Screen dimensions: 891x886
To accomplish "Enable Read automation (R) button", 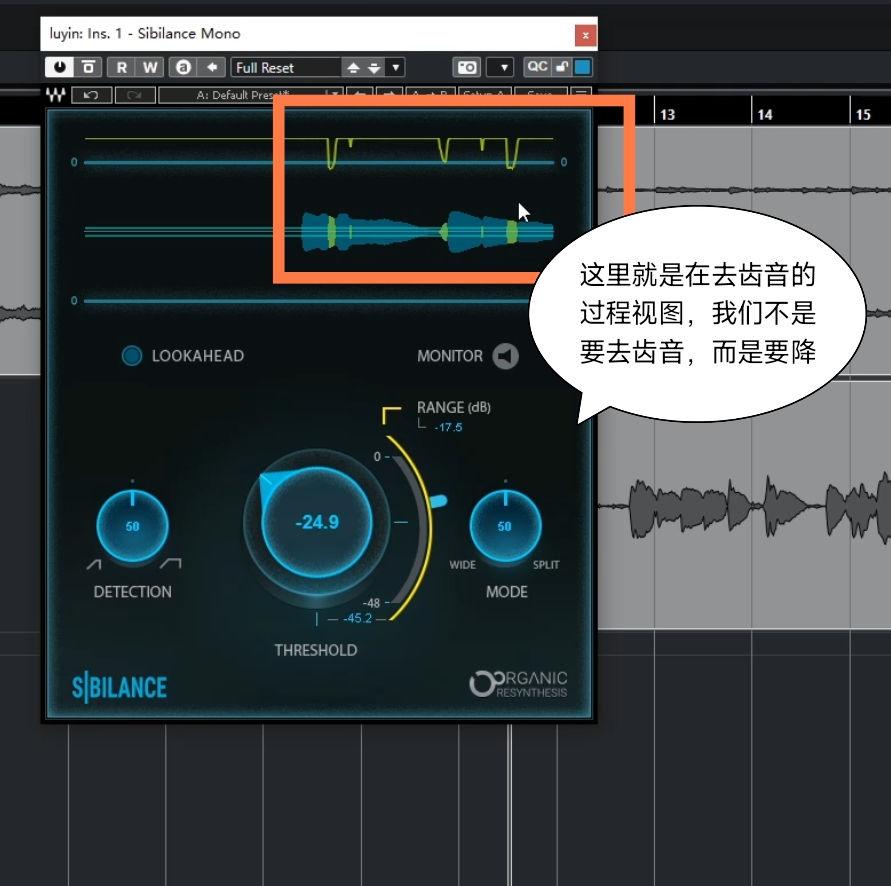I will (121, 67).
